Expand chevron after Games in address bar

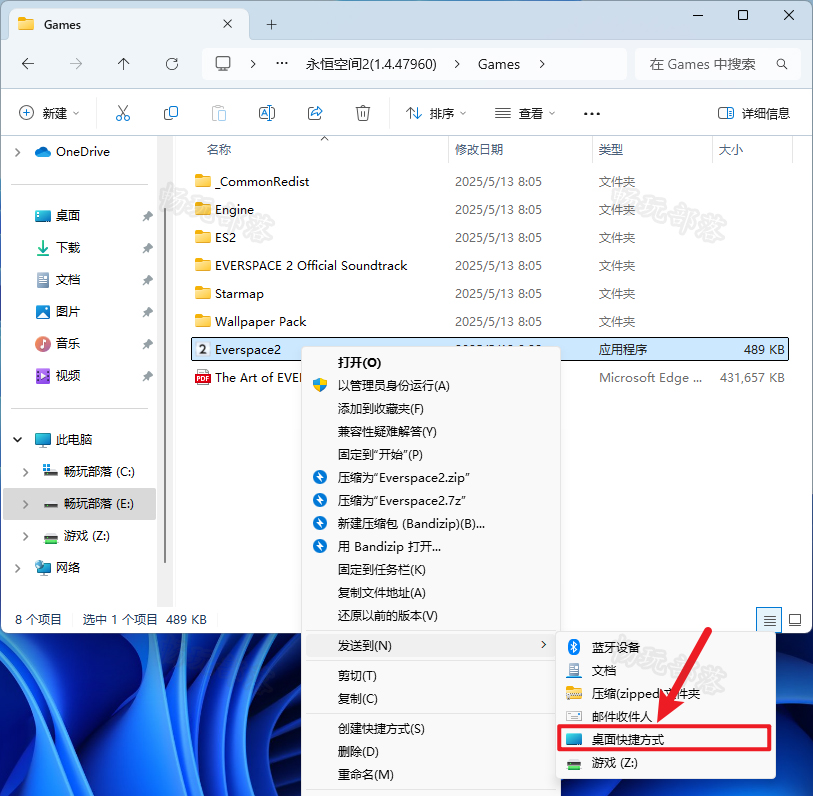(542, 64)
